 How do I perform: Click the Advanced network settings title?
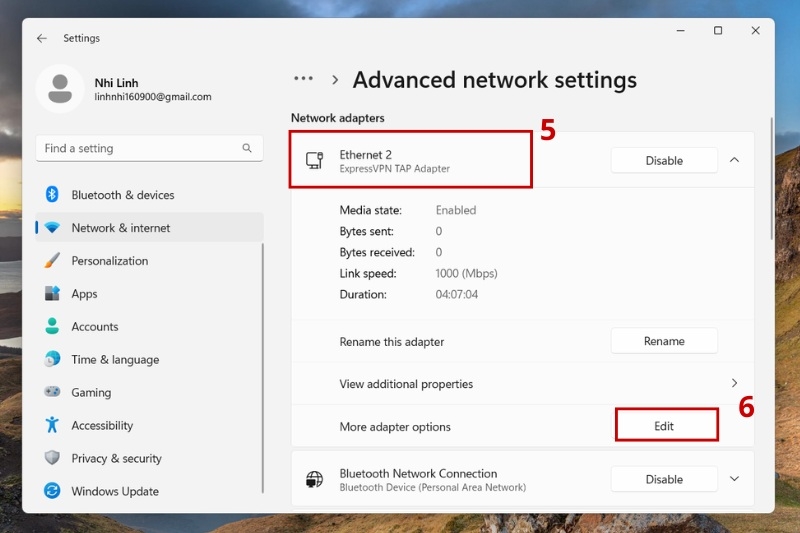(x=495, y=80)
